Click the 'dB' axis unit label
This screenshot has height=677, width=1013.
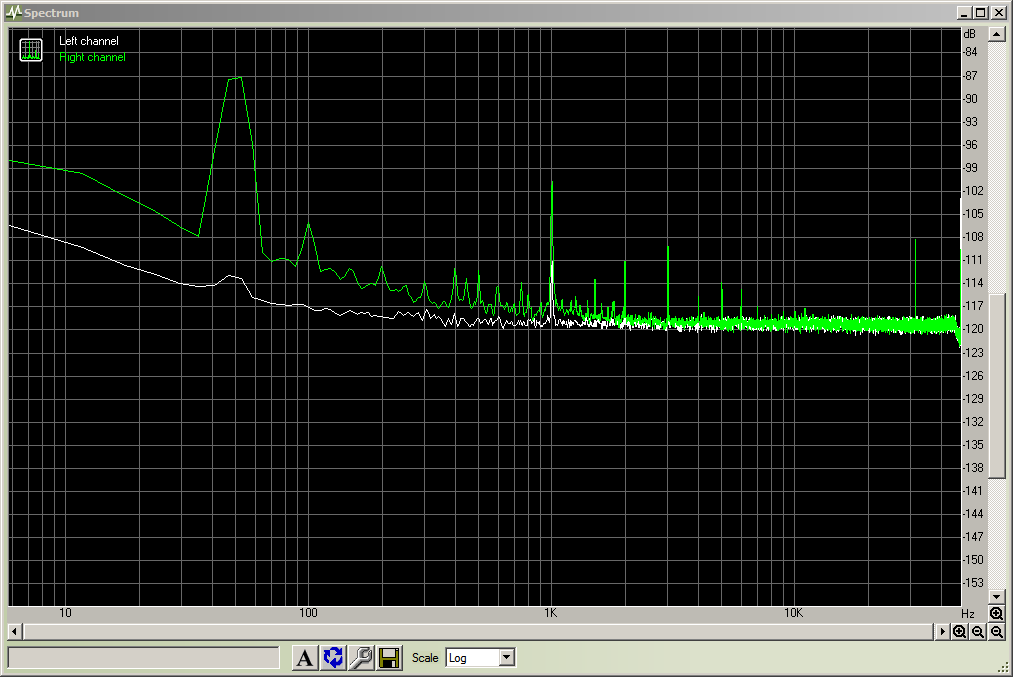tap(969, 34)
